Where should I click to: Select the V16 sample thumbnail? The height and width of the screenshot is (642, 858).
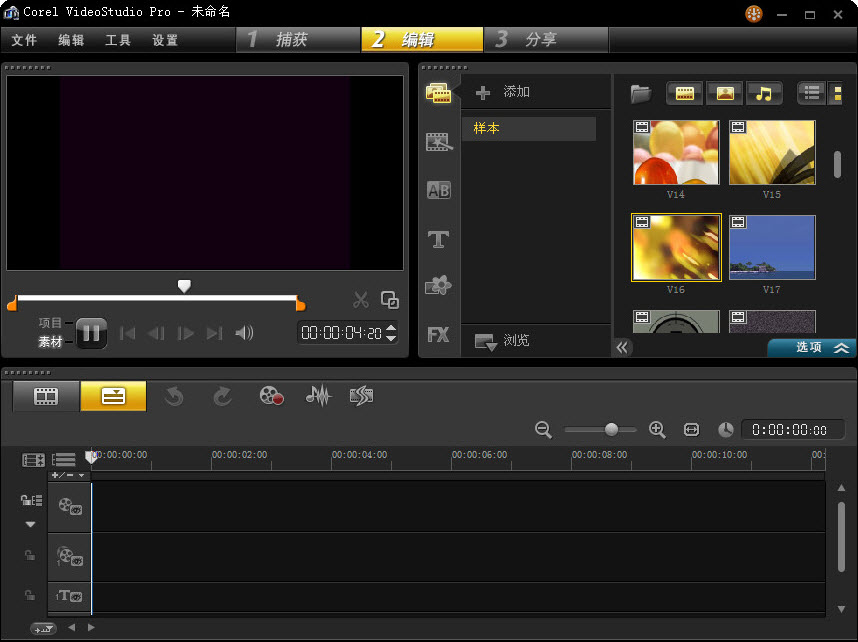675,247
